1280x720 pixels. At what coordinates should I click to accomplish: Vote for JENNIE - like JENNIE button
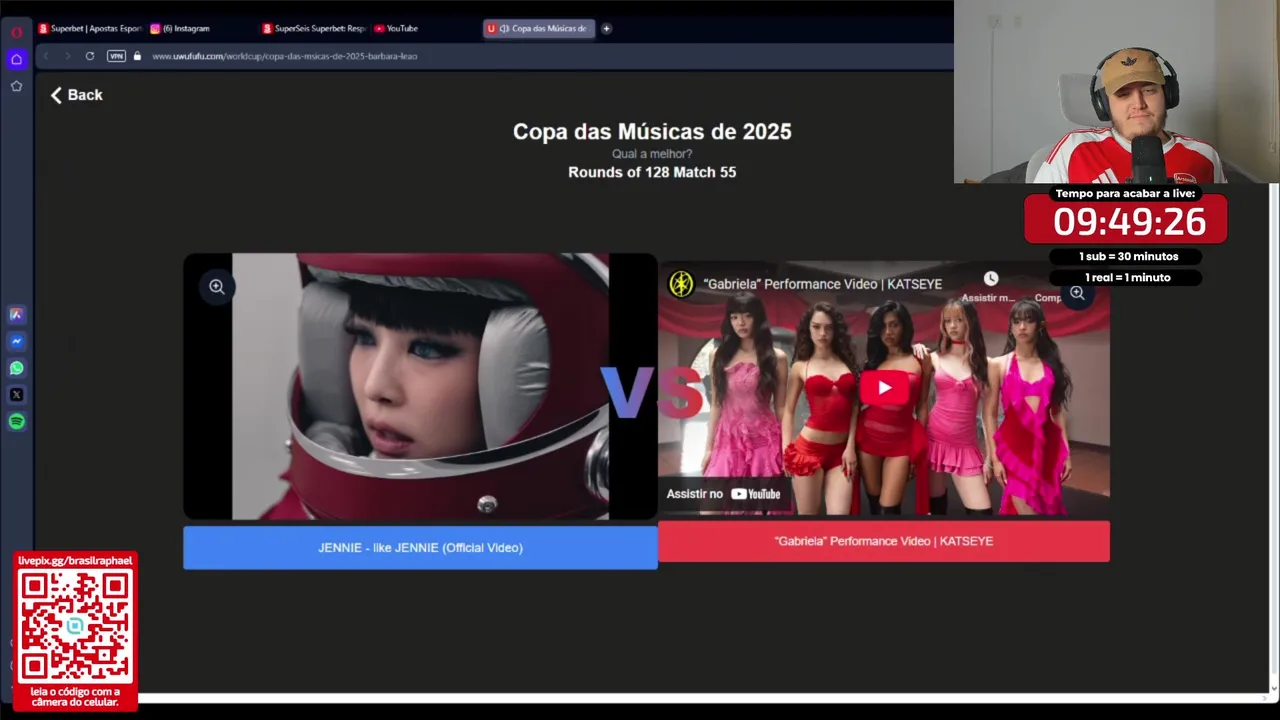[x=420, y=548]
